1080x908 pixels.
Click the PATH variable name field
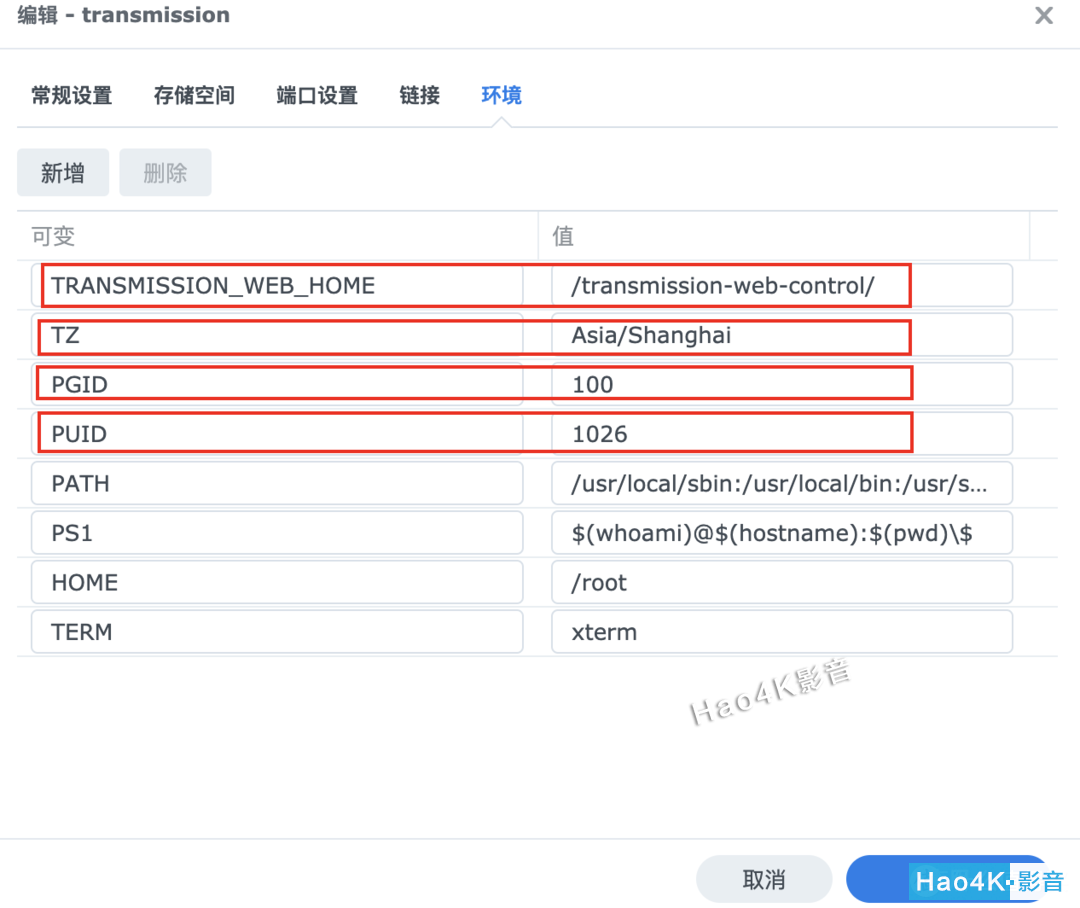tap(277, 484)
